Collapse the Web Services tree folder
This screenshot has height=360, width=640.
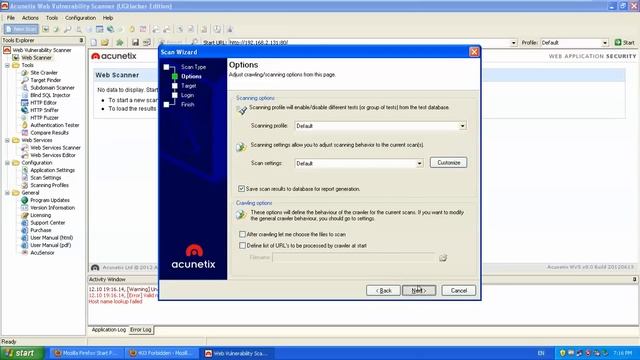pos(7,140)
